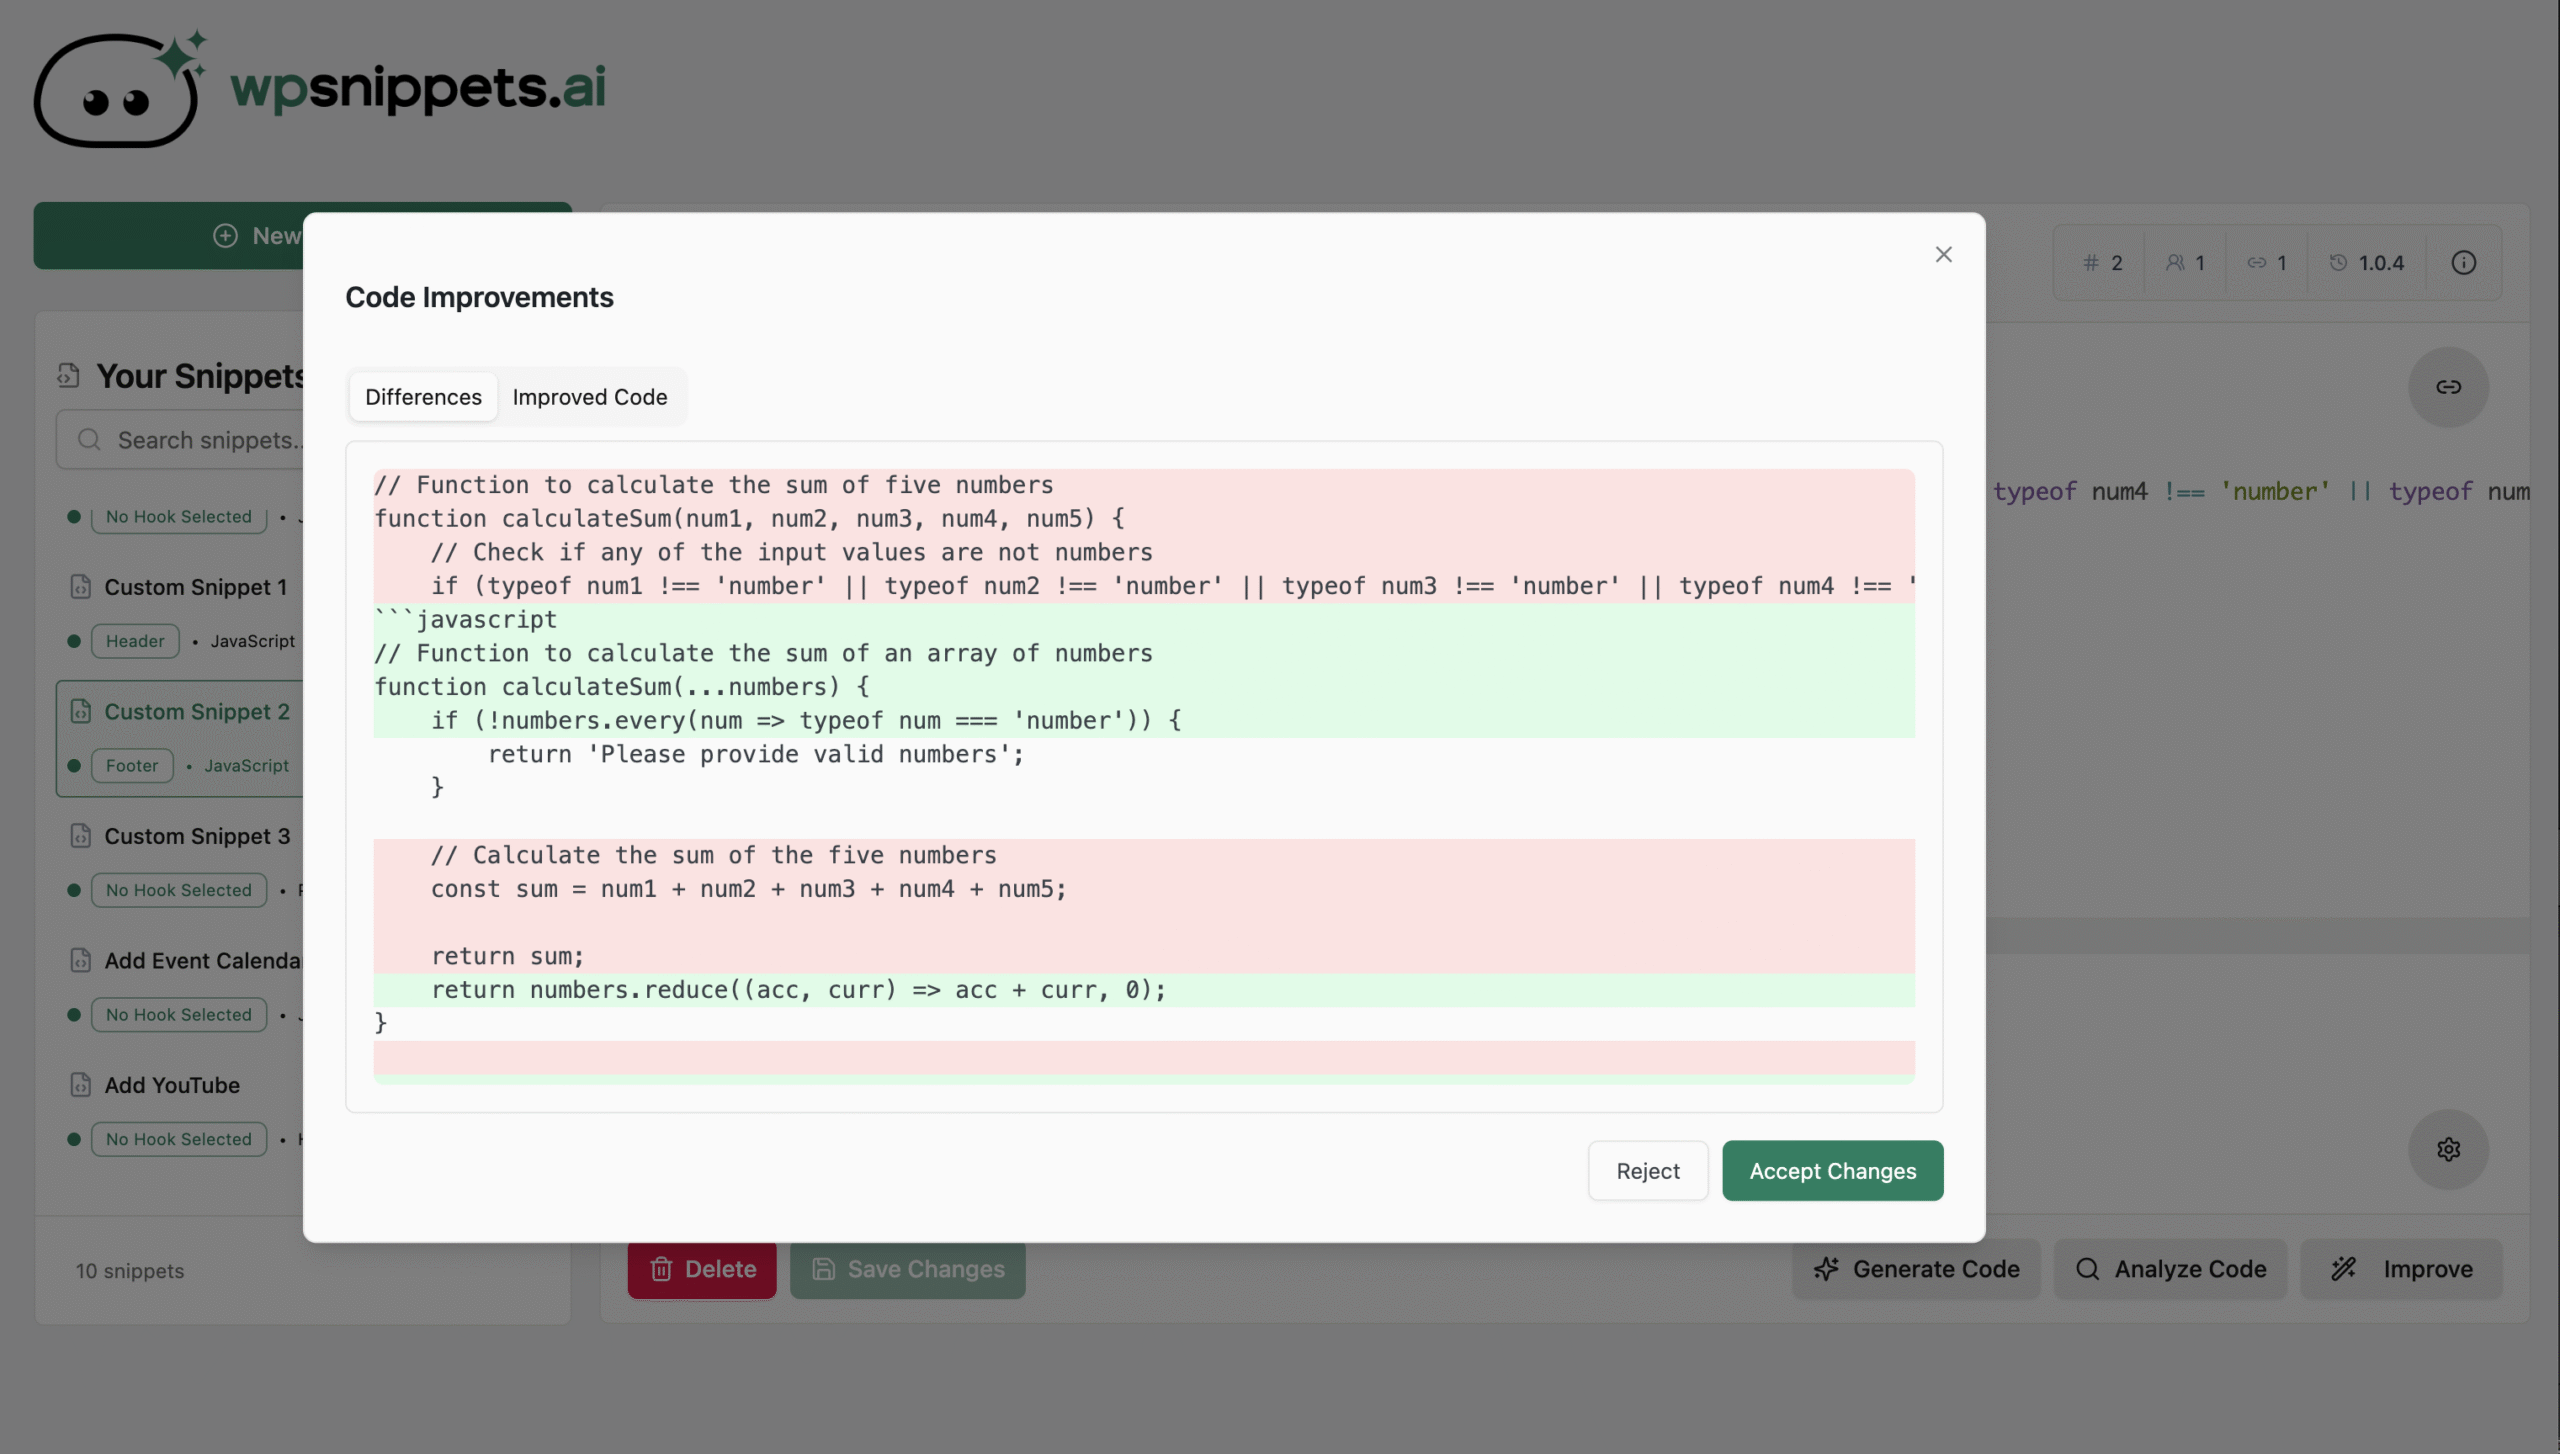The width and height of the screenshot is (2560, 1454).
Task: Open Custom Snippet 3
Action: 197,836
